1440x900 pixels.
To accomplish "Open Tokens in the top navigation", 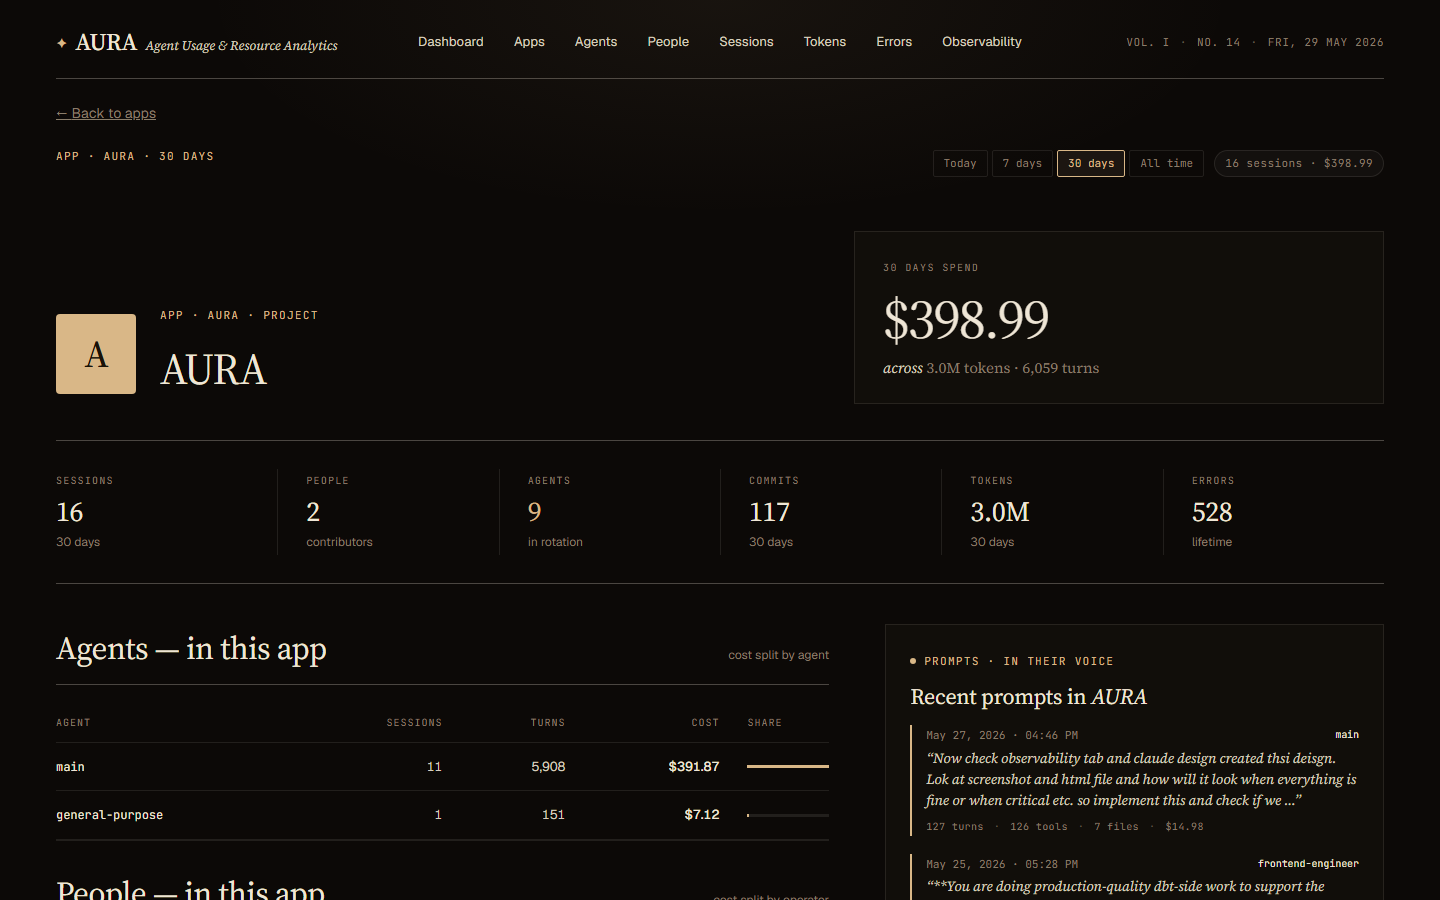I will point(825,42).
